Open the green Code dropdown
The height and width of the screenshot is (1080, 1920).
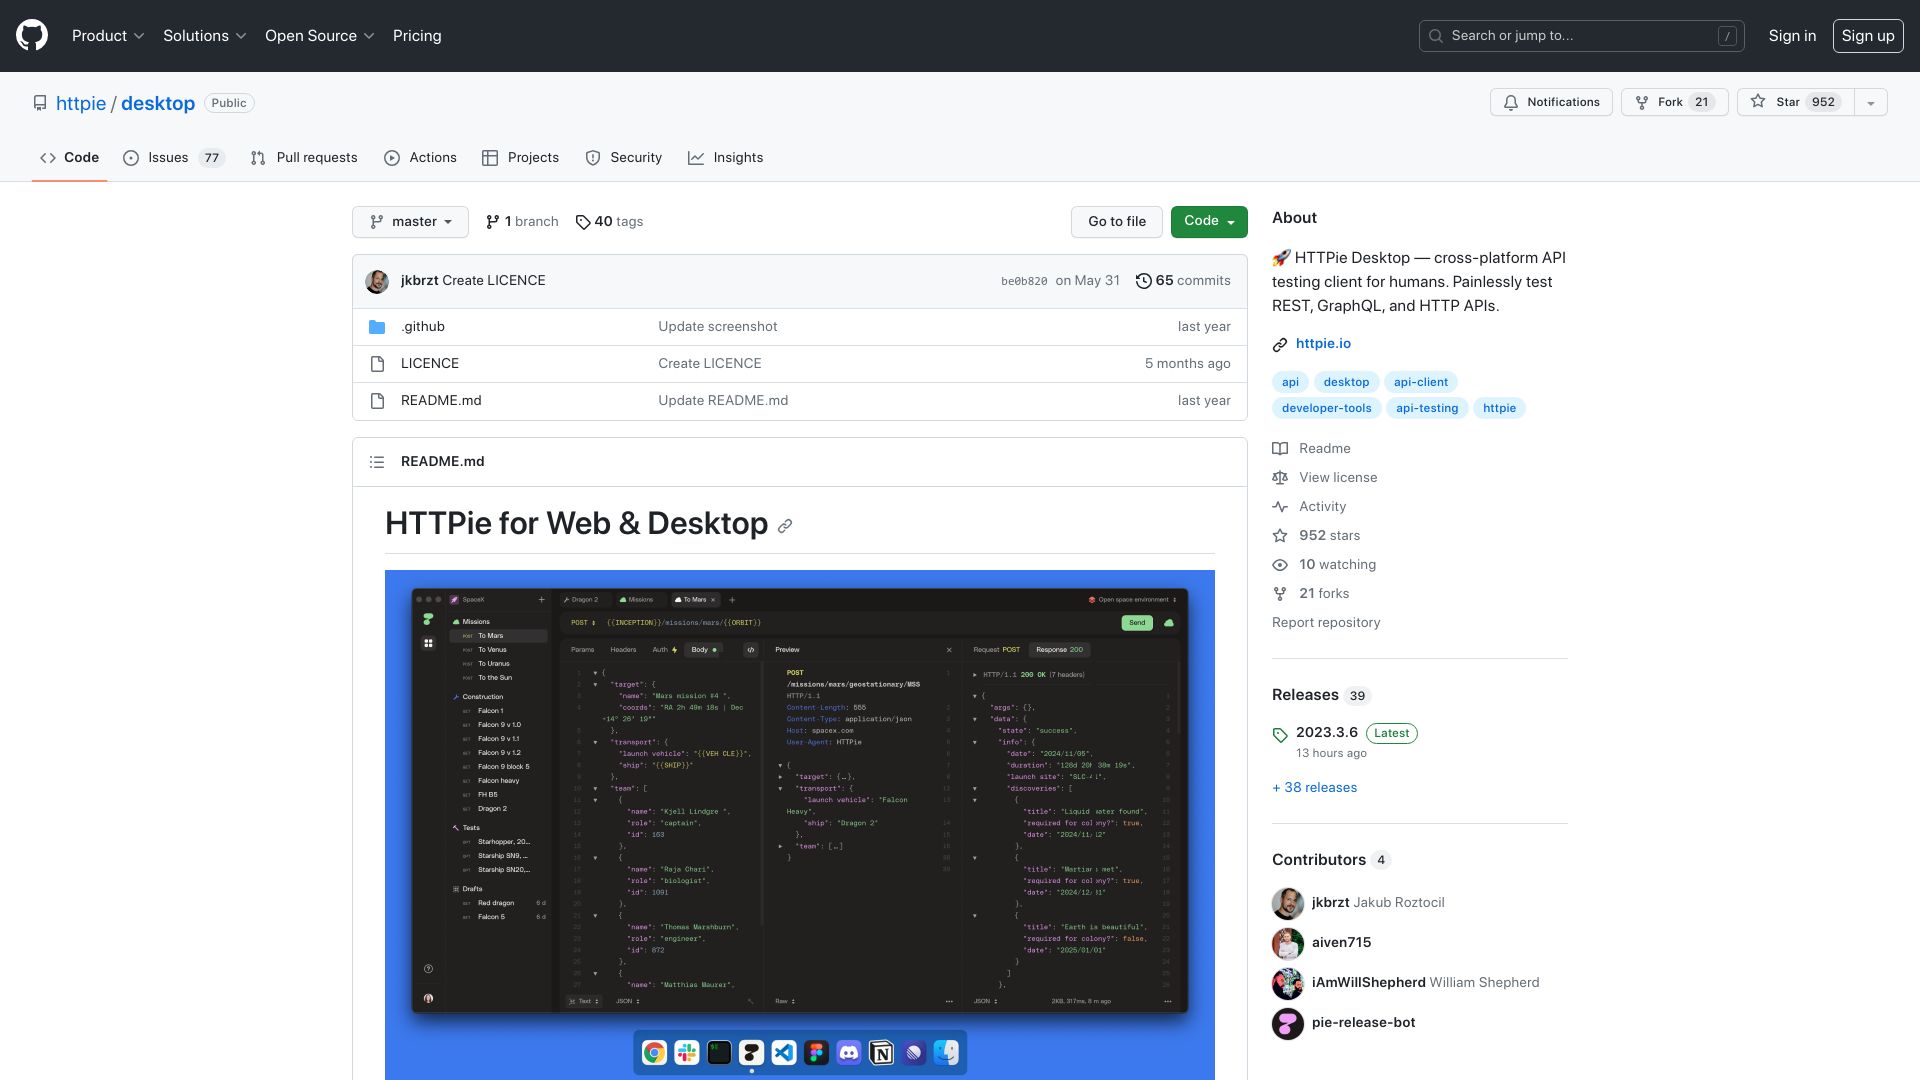click(x=1209, y=222)
